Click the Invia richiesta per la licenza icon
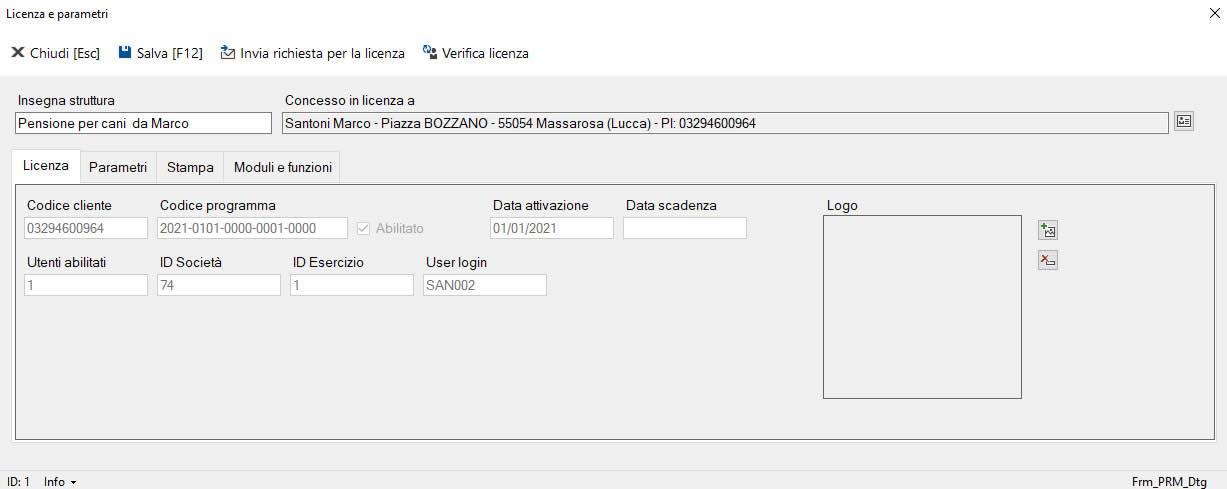This screenshot has height=489, width=1227. point(228,53)
